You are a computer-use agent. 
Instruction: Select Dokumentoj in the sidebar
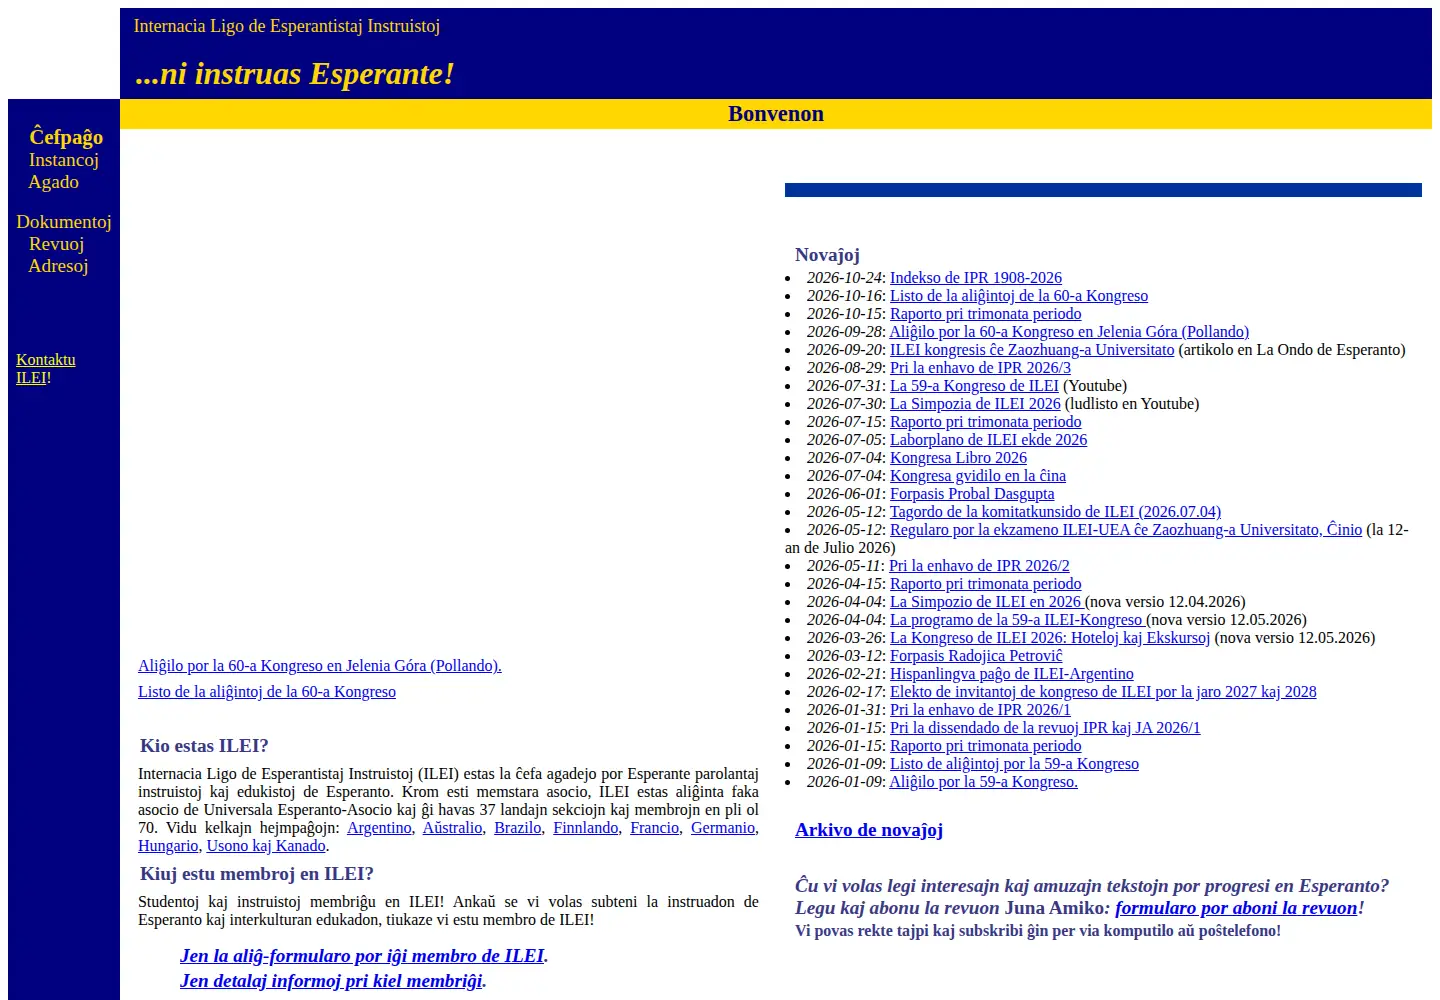[x=64, y=222]
